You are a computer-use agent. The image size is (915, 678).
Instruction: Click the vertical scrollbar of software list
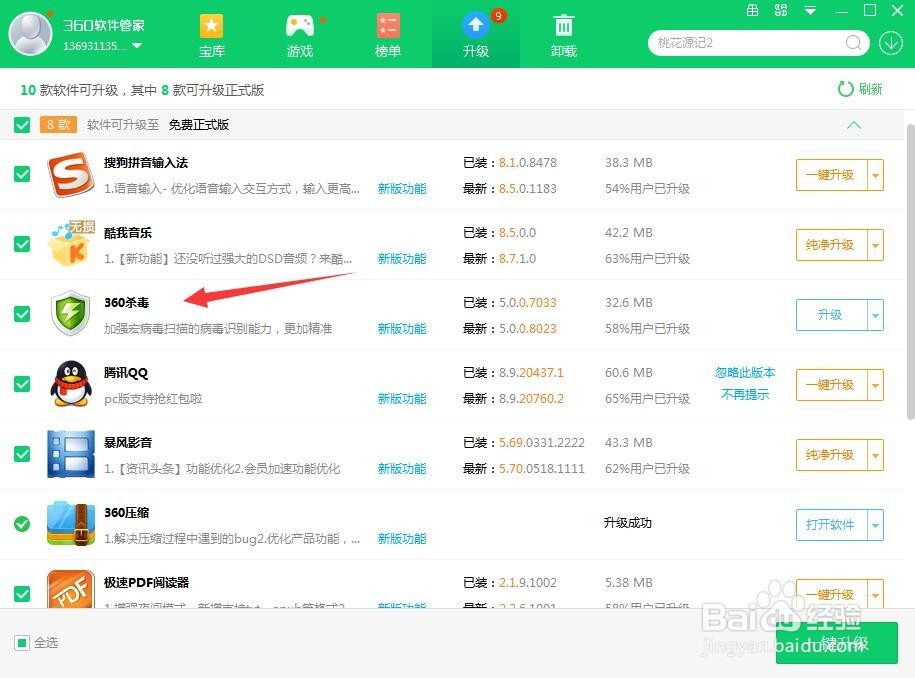pyautogui.click(x=910, y=271)
